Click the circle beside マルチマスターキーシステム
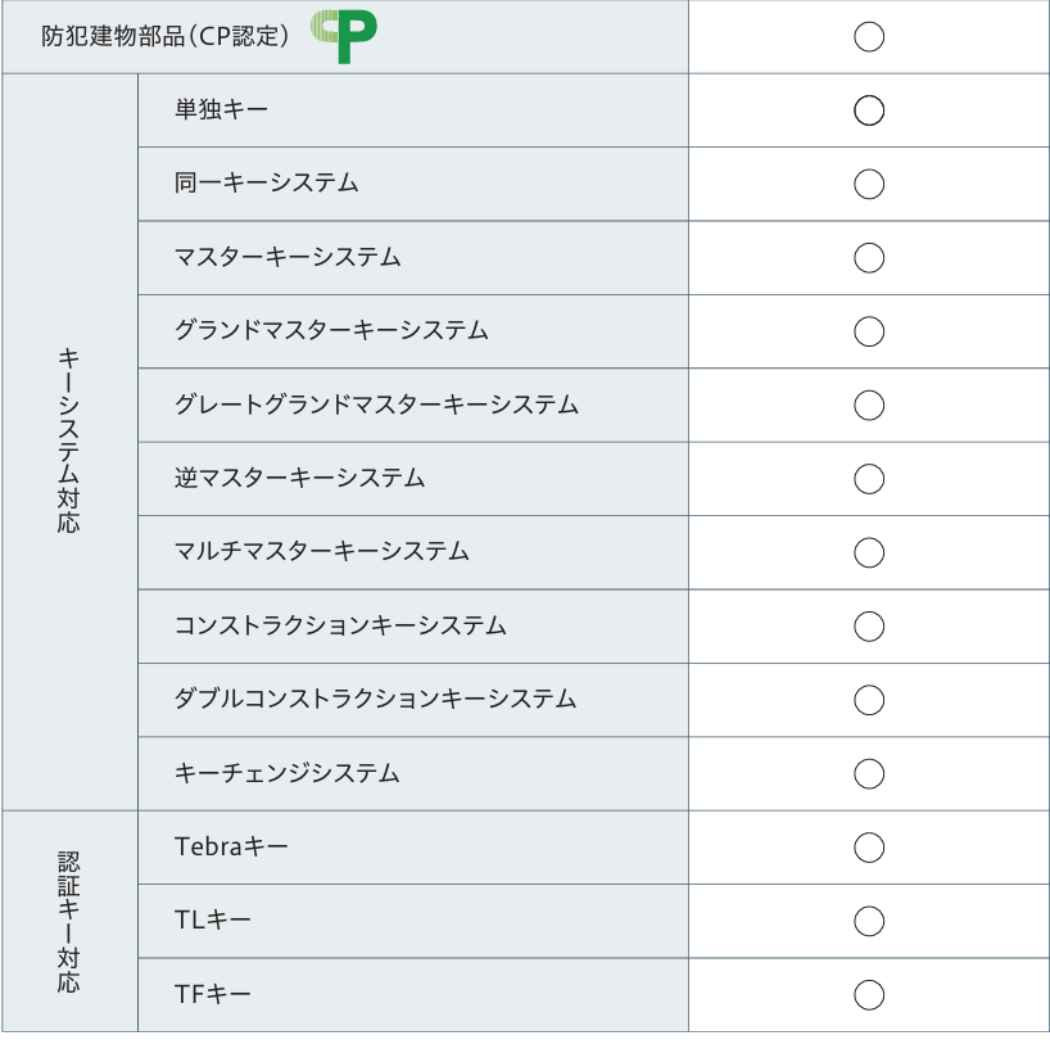 [x=870, y=552]
